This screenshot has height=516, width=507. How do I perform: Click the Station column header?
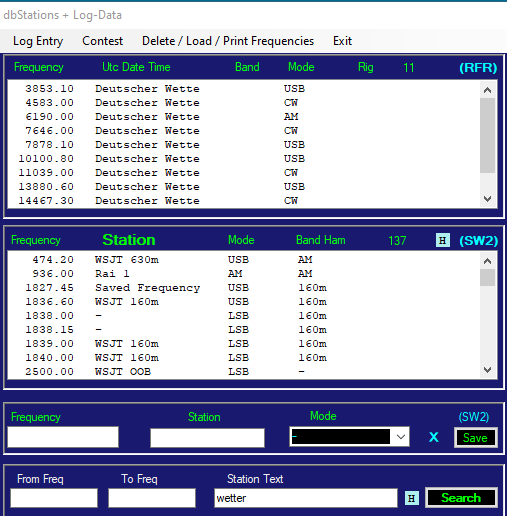coord(129,240)
